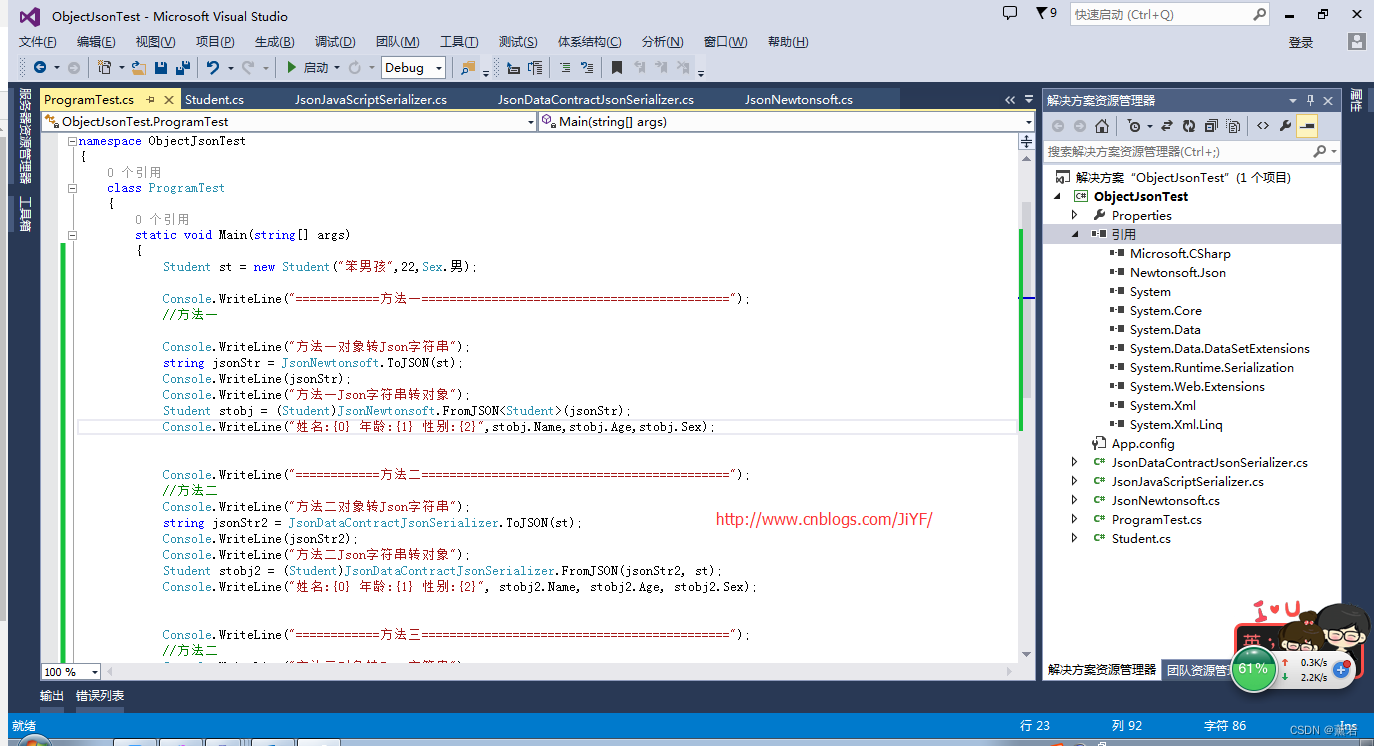The width and height of the screenshot is (1374, 746).
Task: Save all open files
Action: coord(183,68)
